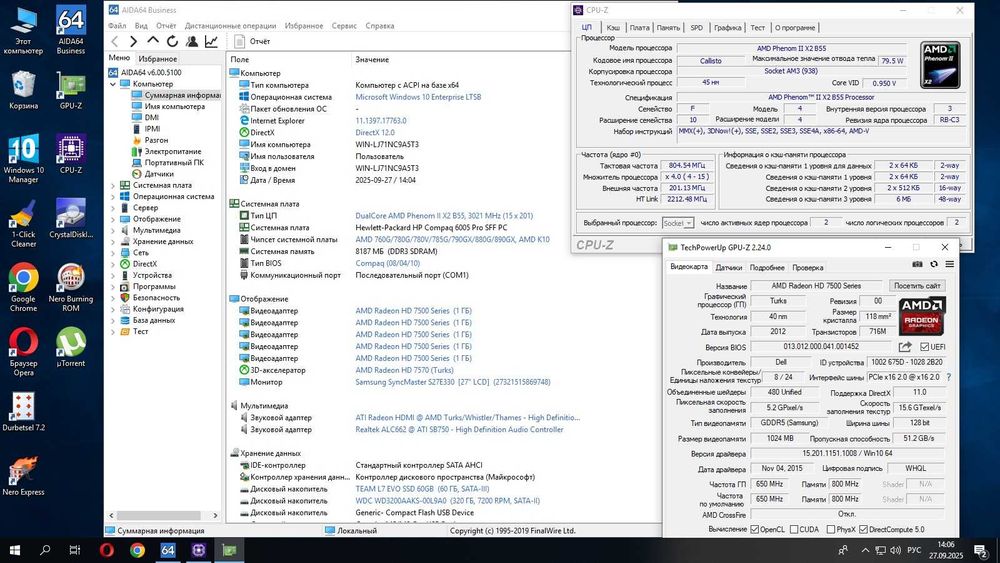Click GPU-Z BIOS export share icon
Image resolution: width=1000 pixels, height=563 pixels.
pyautogui.click(x=905, y=347)
